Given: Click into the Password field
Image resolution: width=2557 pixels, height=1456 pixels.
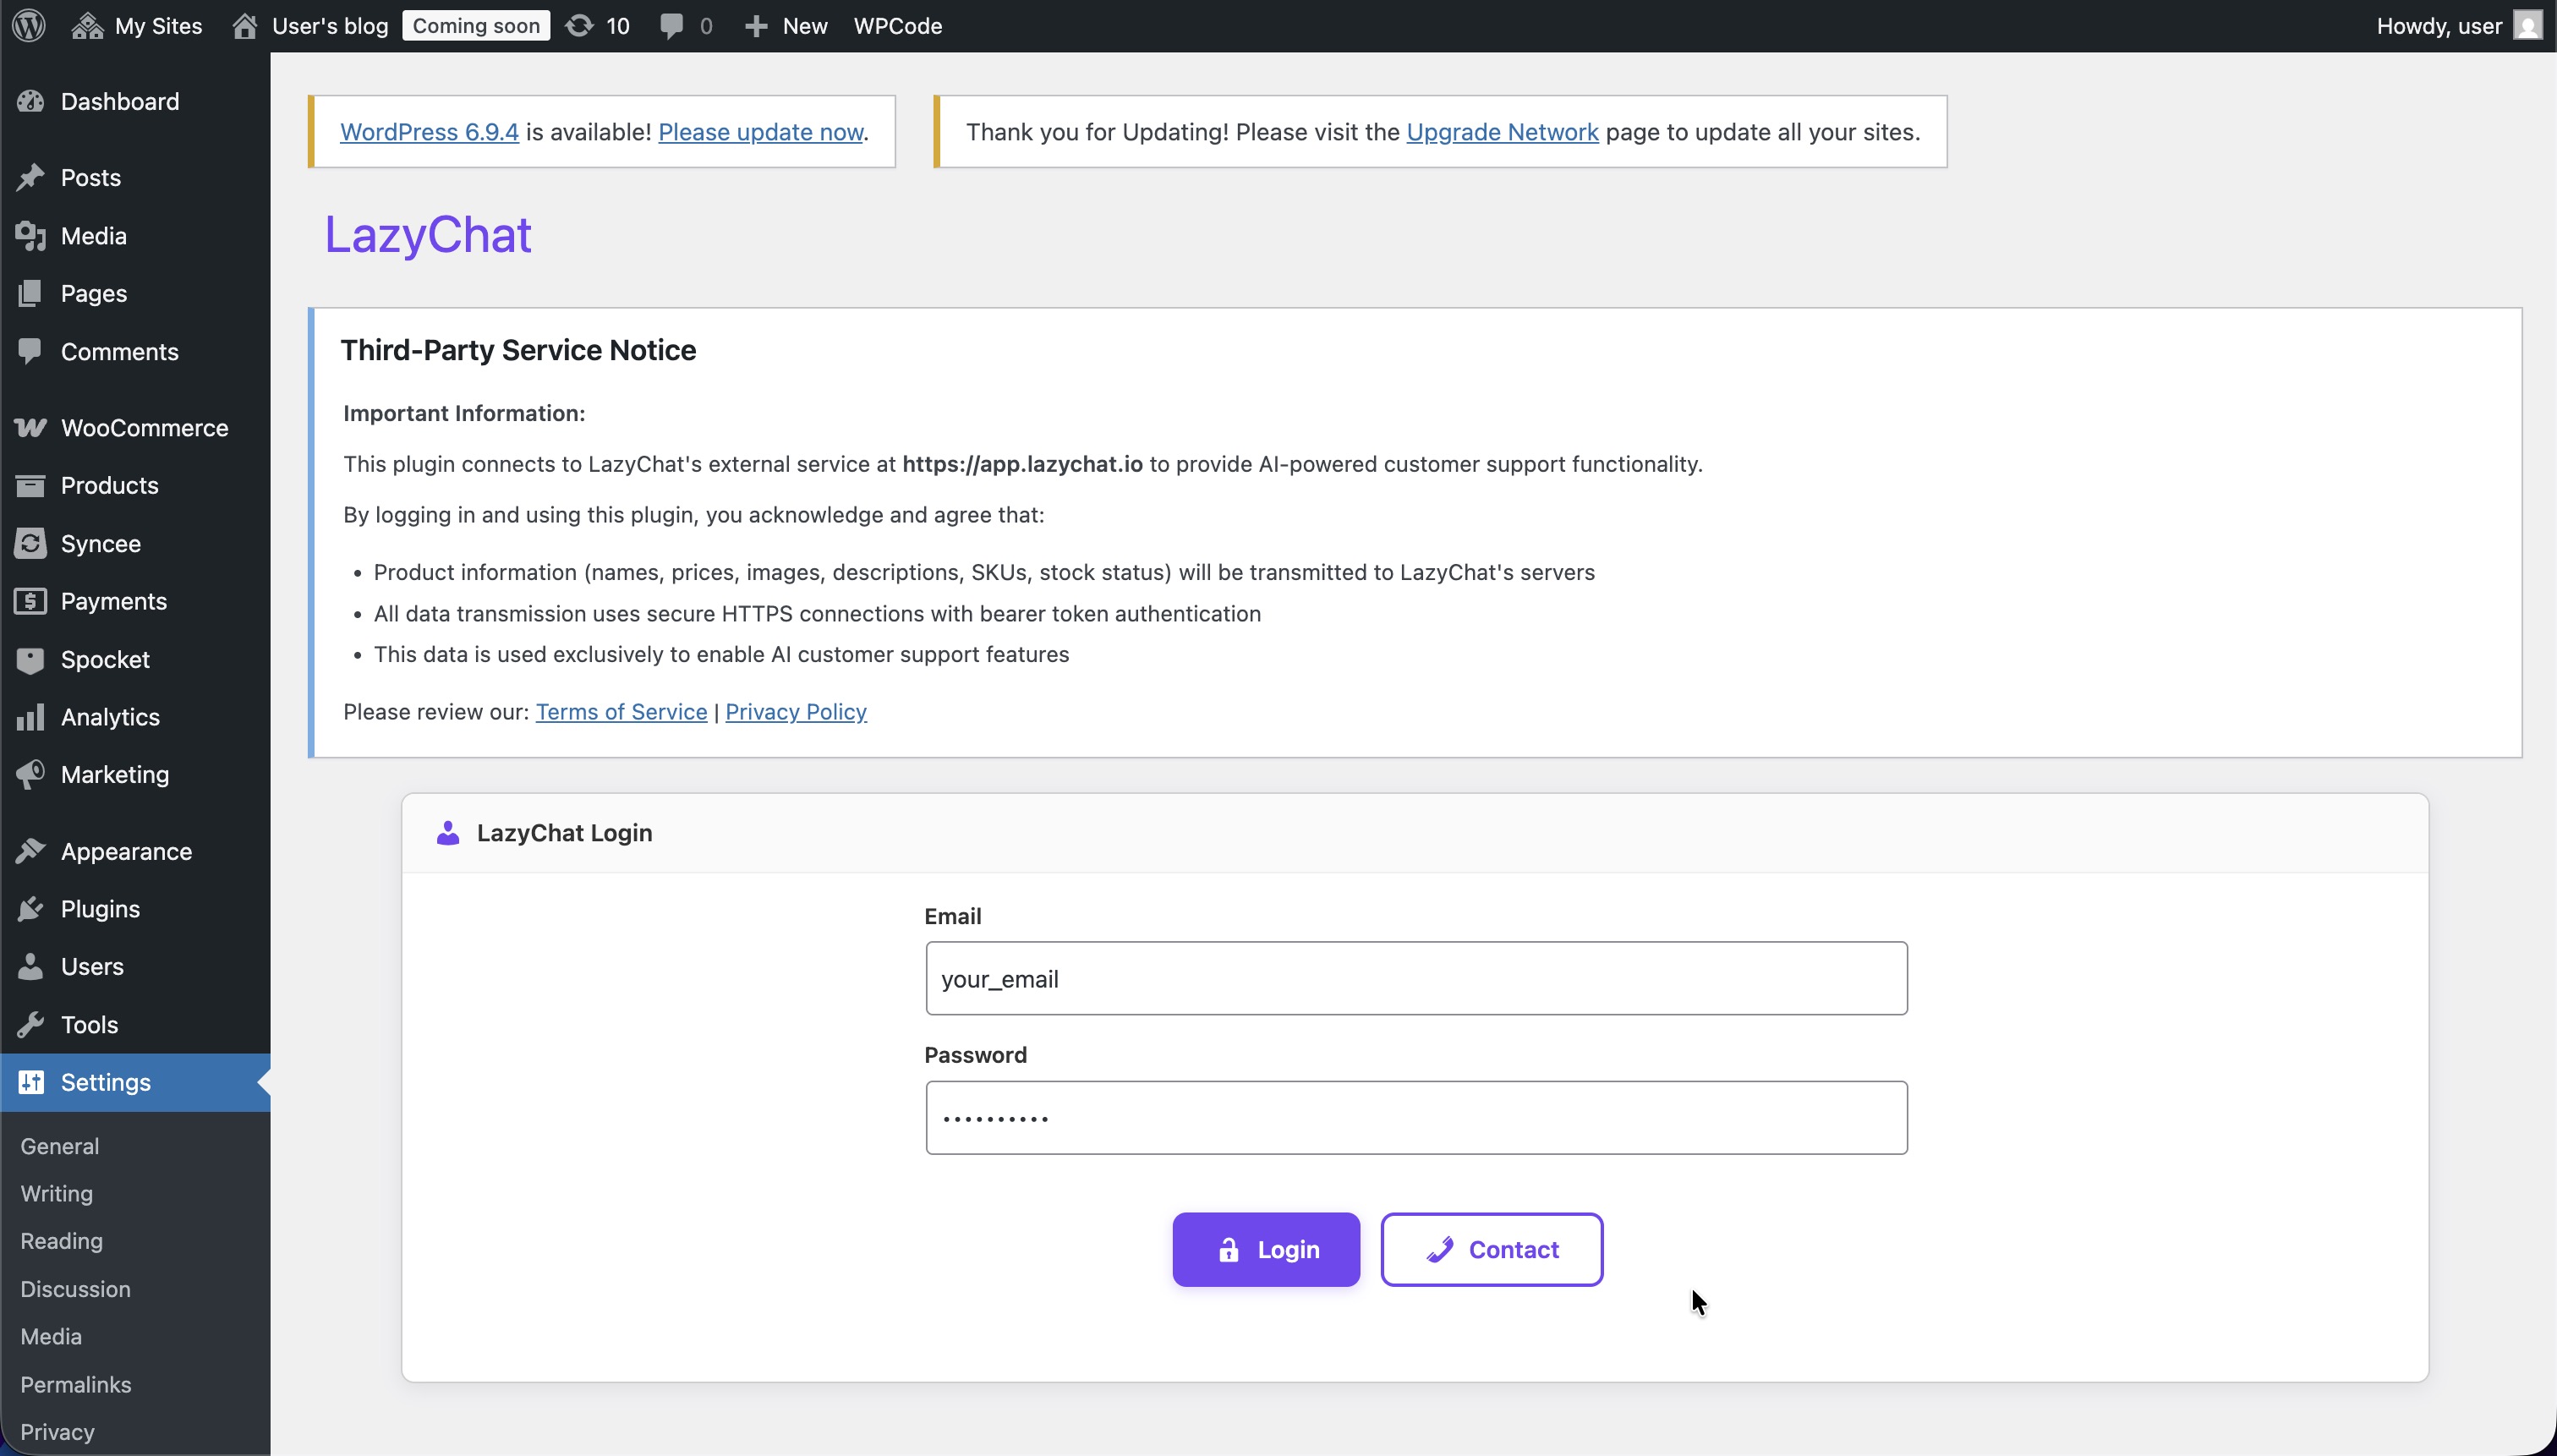Looking at the screenshot, I should pyautogui.click(x=1415, y=1117).
